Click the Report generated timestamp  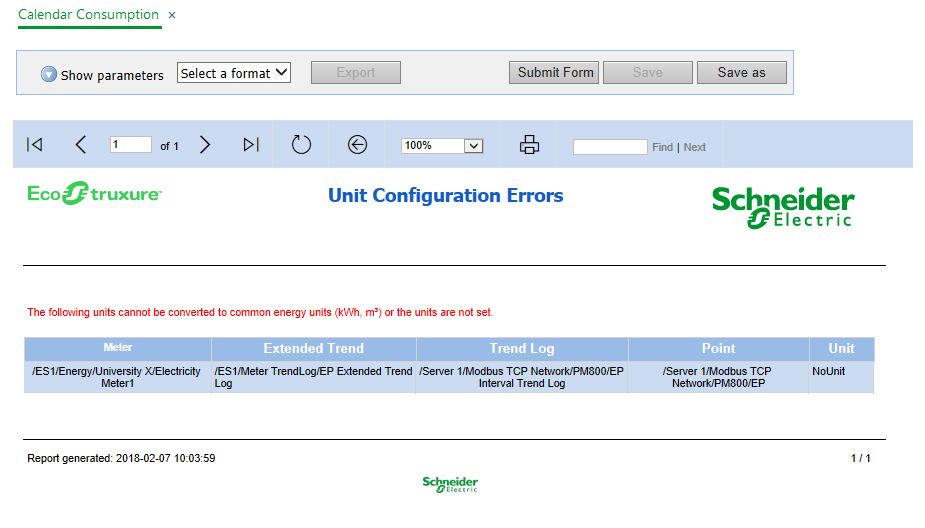coord(121,458)
